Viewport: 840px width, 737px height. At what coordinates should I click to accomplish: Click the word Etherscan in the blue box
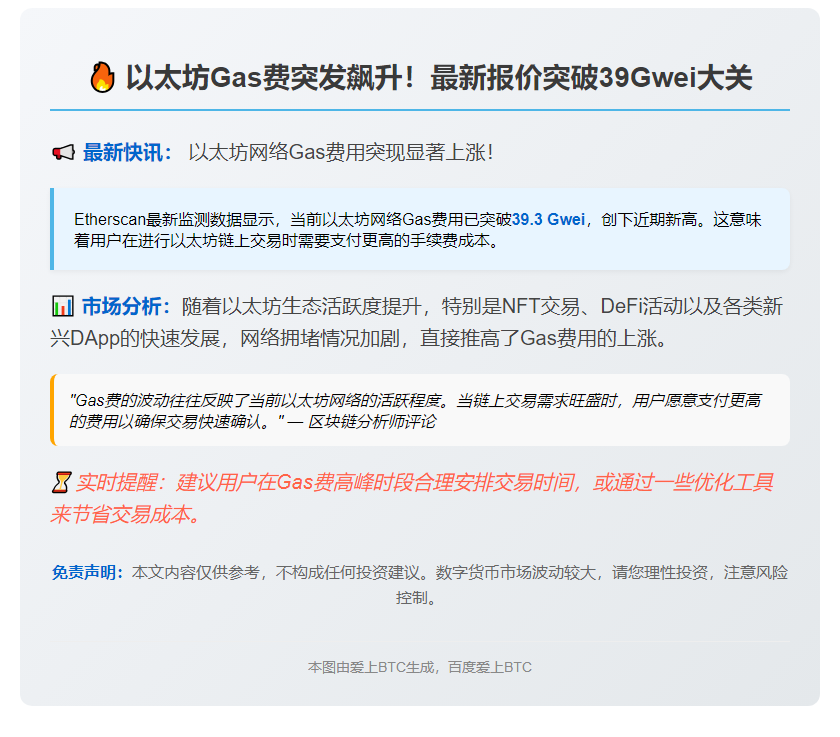110,220
